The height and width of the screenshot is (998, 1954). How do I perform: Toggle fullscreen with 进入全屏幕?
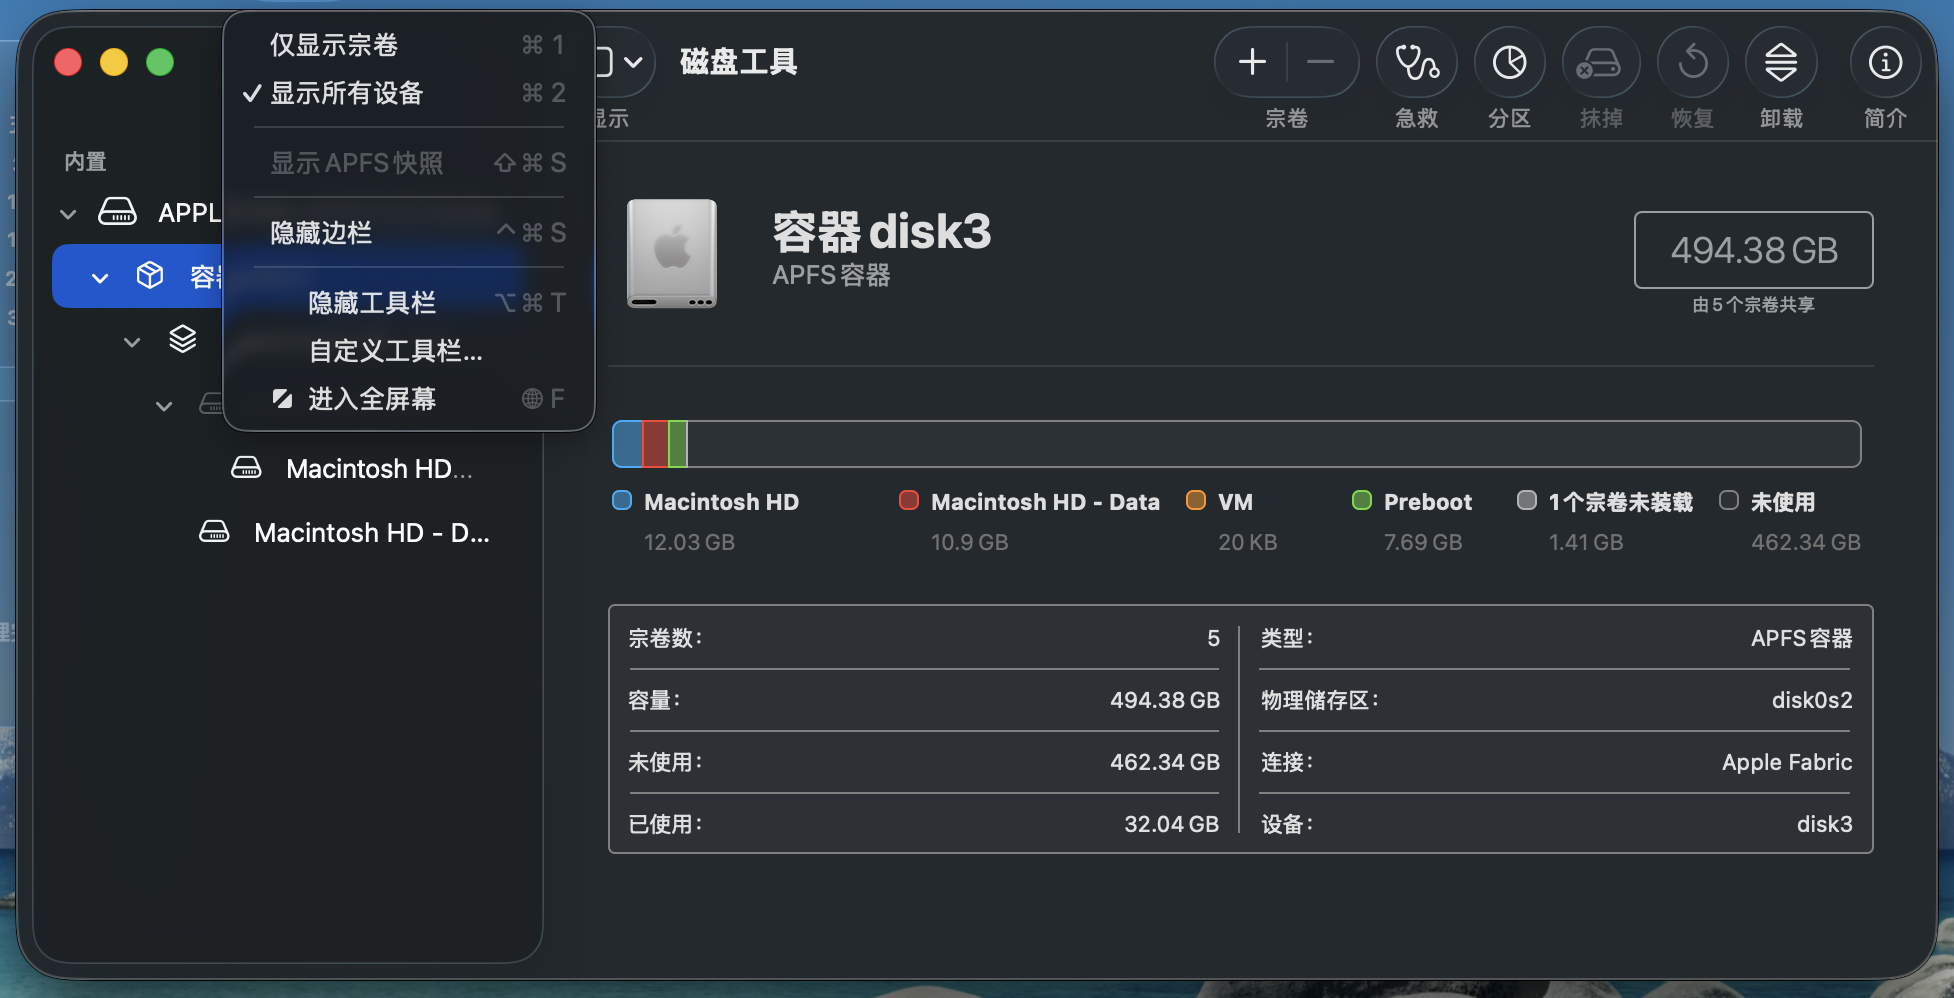tap(371, 399)
